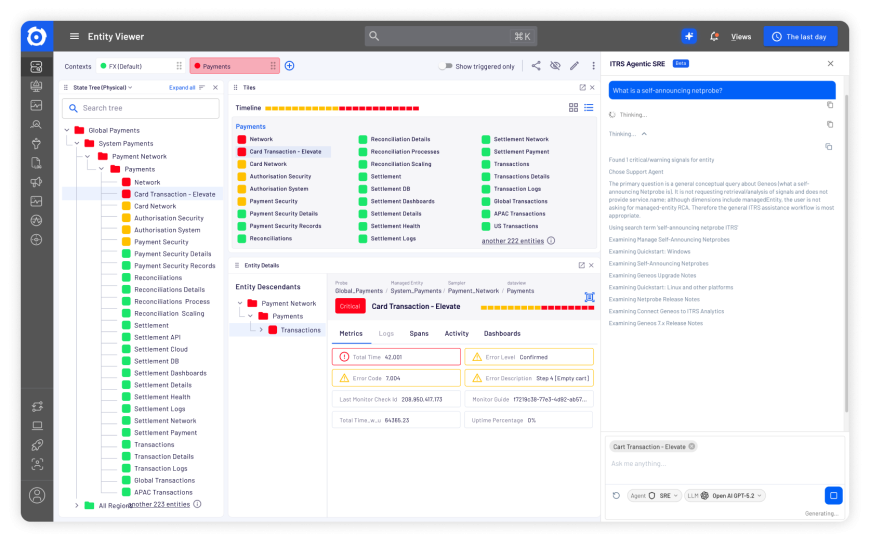
Task: Click the Total Time 42,001 metric
Action: pos(396,357)
